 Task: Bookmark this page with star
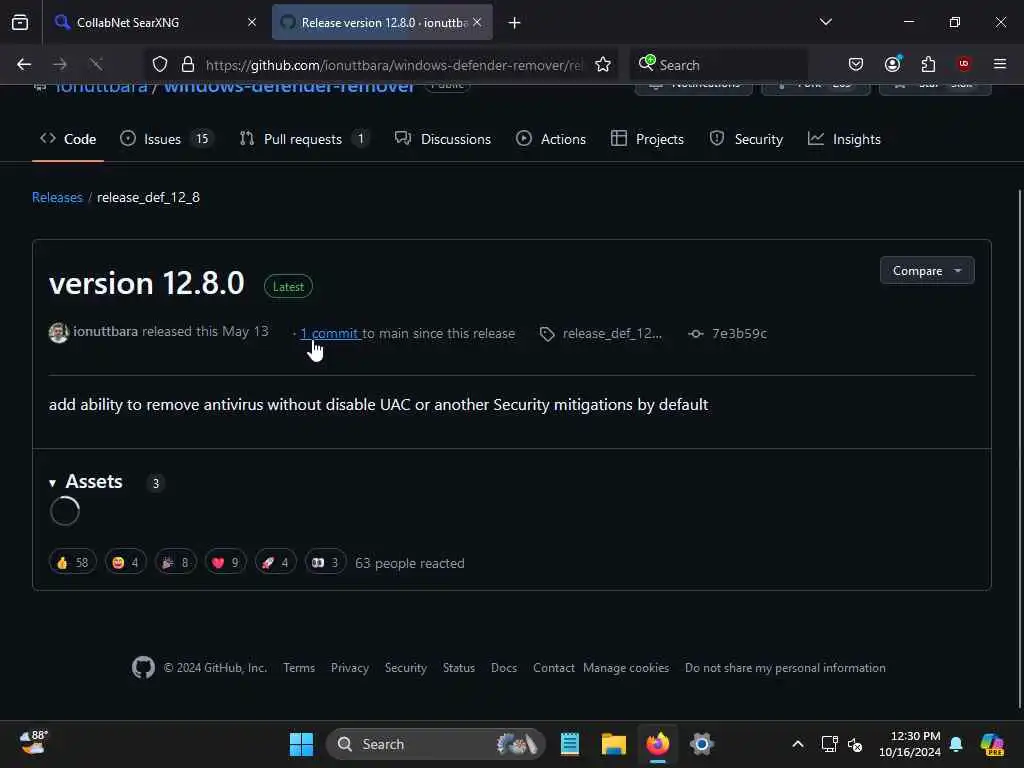tap(603, 64)
